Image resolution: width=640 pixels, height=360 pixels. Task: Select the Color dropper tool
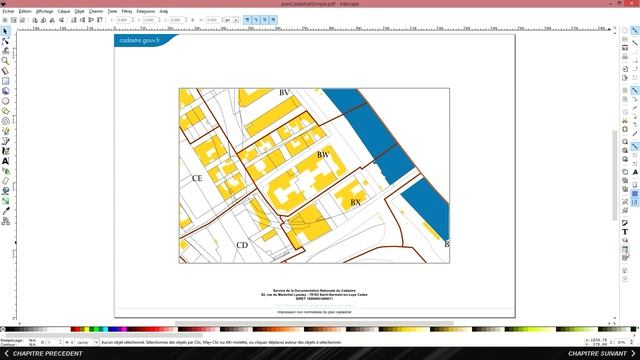point(5,211)
